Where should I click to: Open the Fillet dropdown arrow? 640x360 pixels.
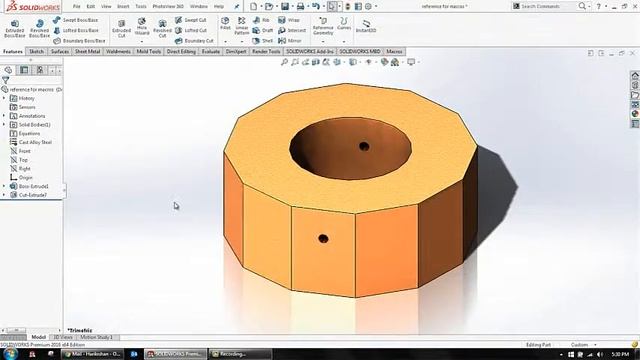tap(225, 42)
